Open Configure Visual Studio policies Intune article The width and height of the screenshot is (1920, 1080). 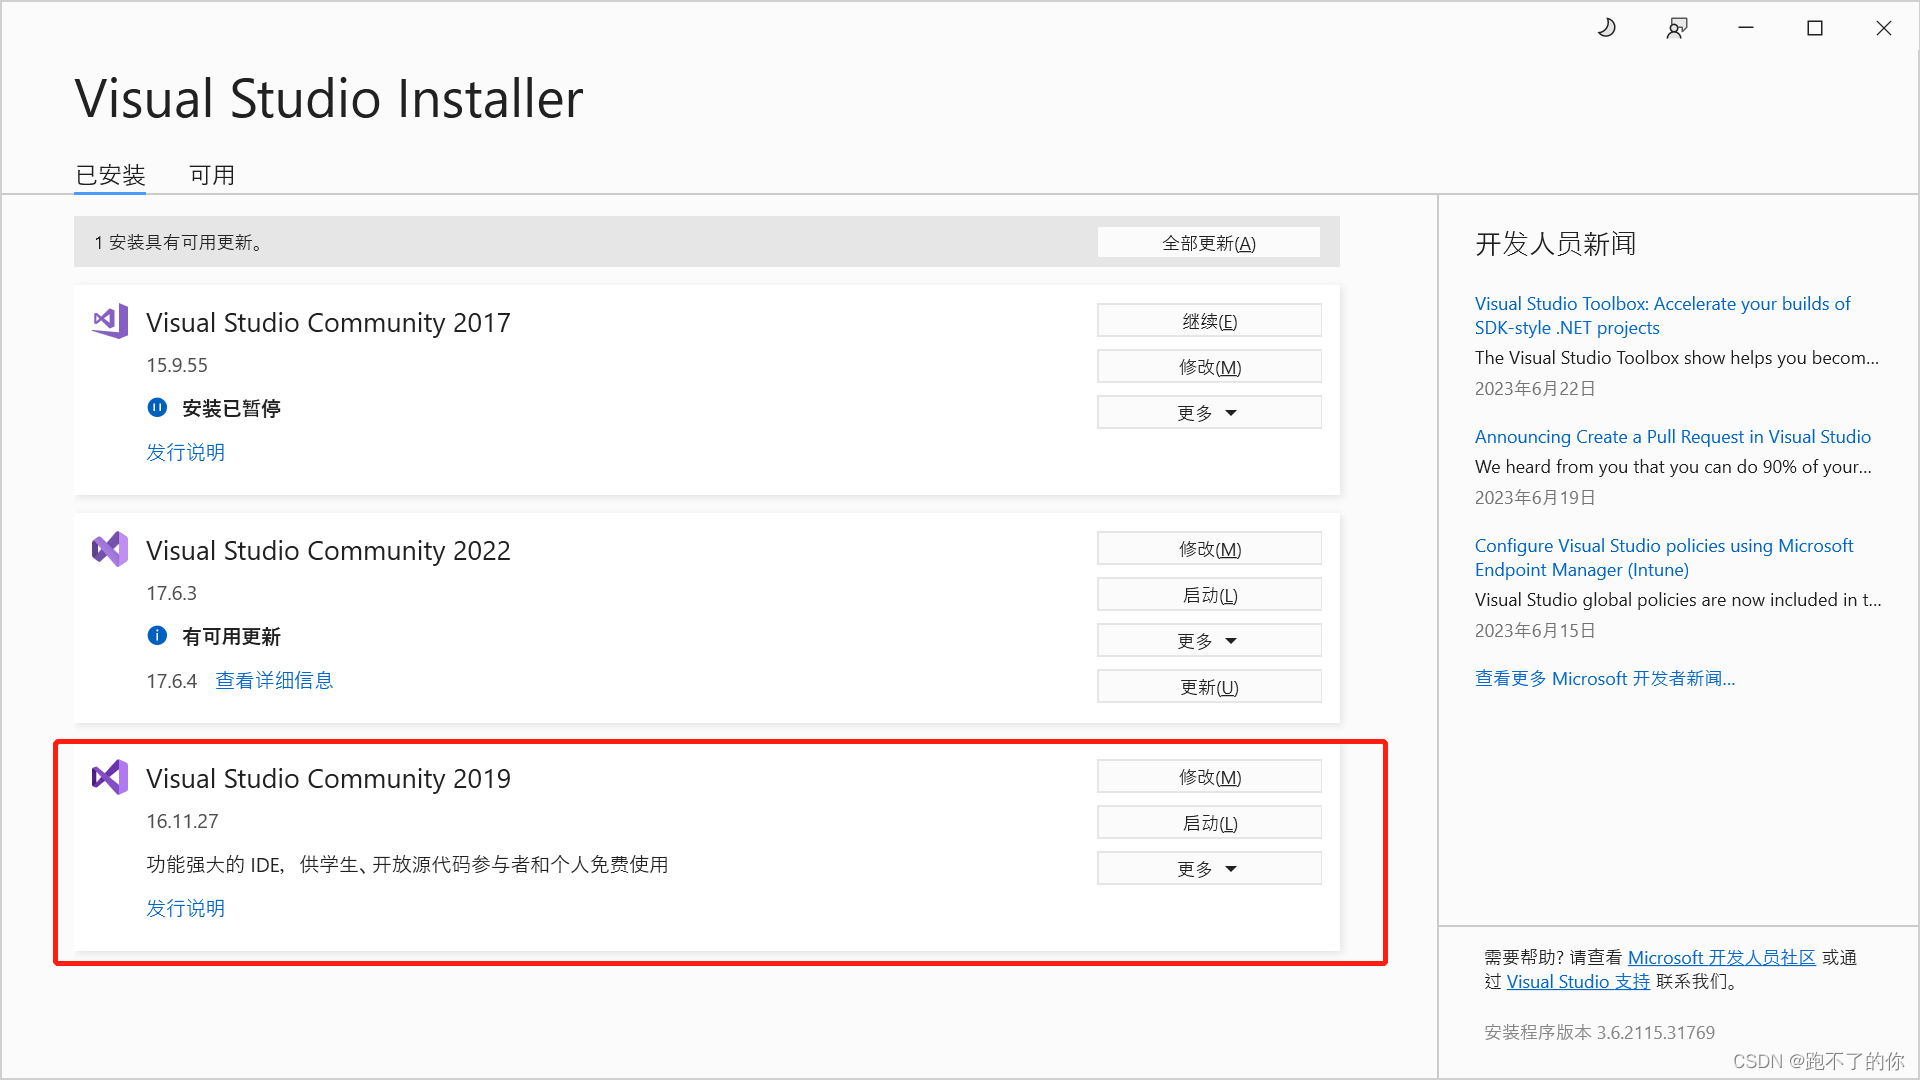click(1663, 557)
